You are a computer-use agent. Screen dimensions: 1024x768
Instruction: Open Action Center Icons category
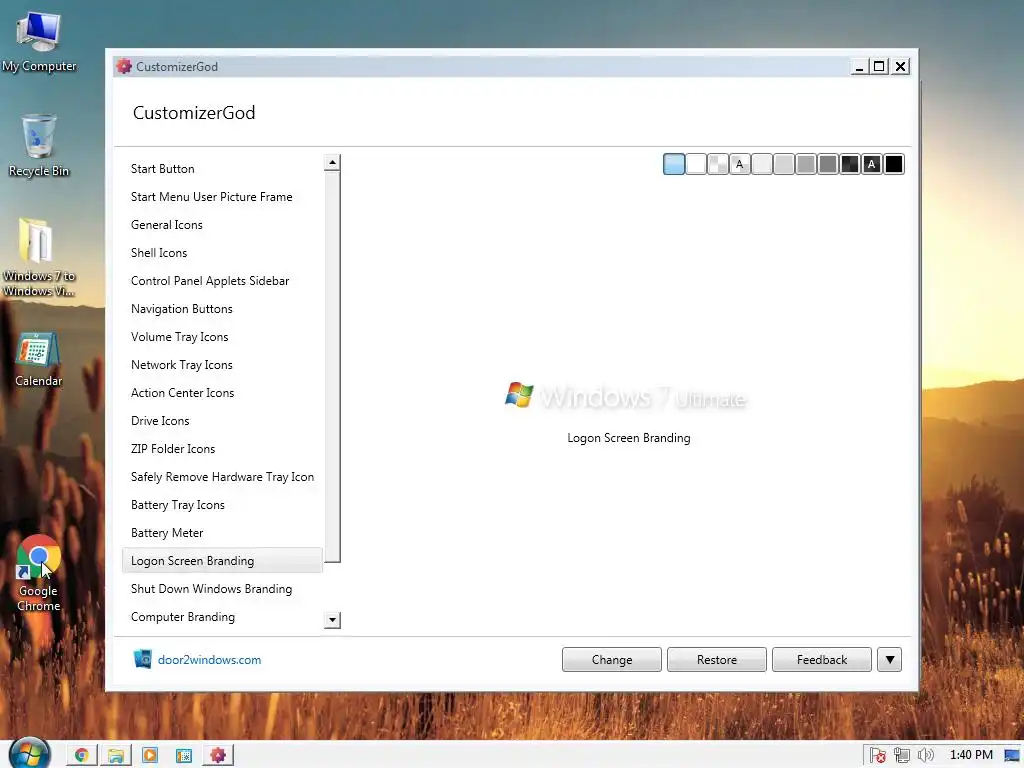point(223,393)
